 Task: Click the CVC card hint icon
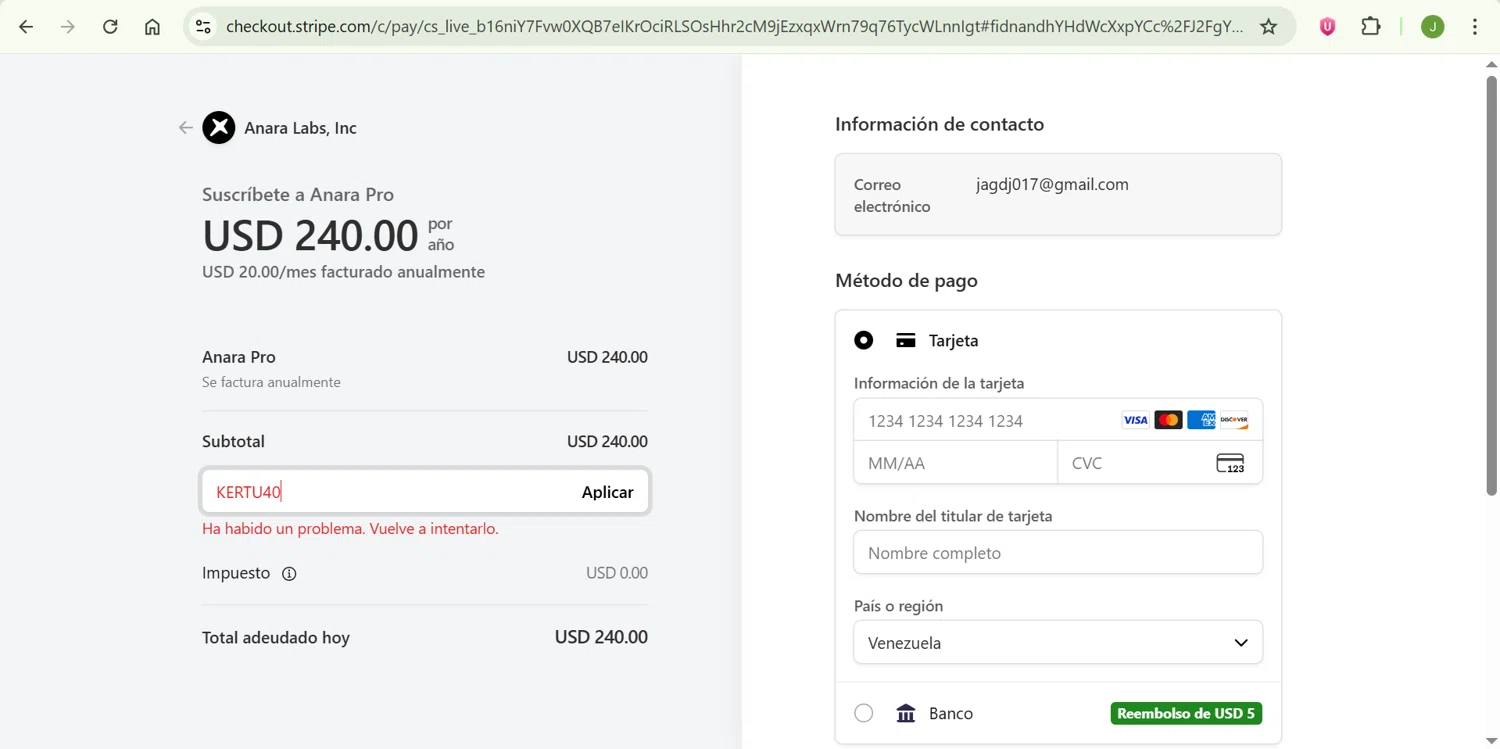point(1230,463)
